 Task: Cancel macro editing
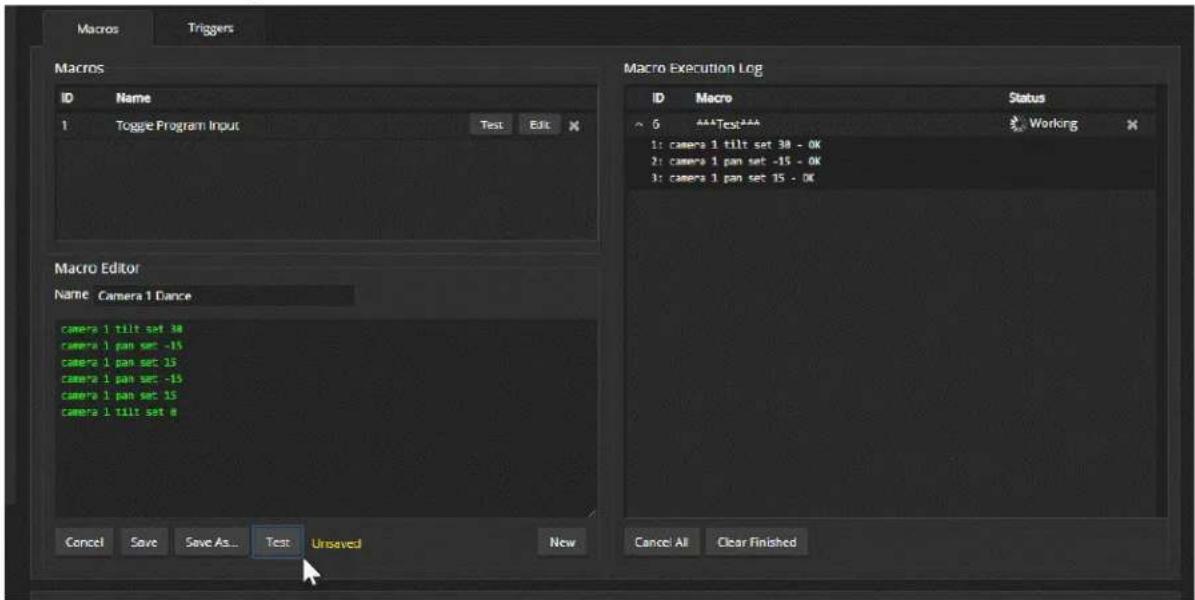(84, 542)
